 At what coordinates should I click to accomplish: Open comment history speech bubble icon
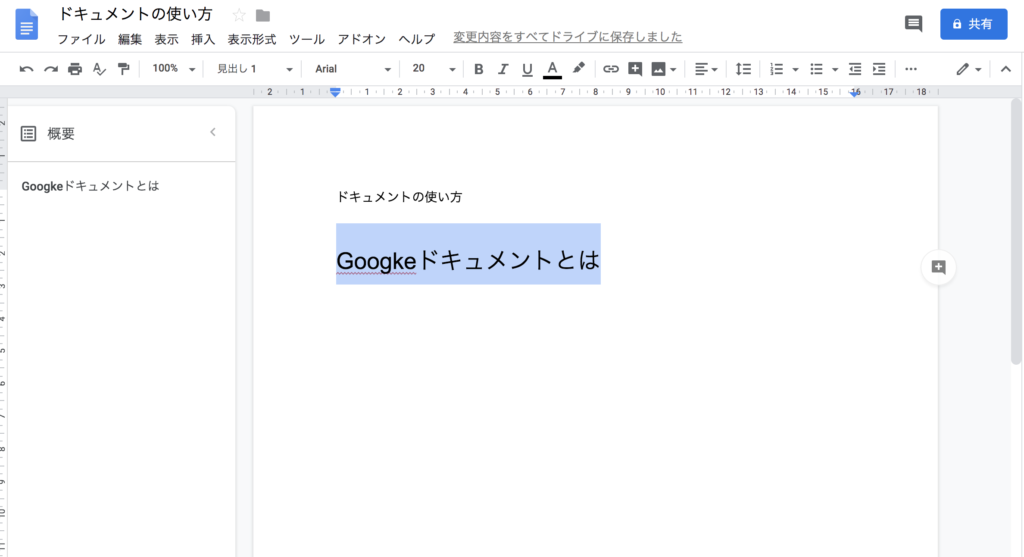tap(913, 24)
